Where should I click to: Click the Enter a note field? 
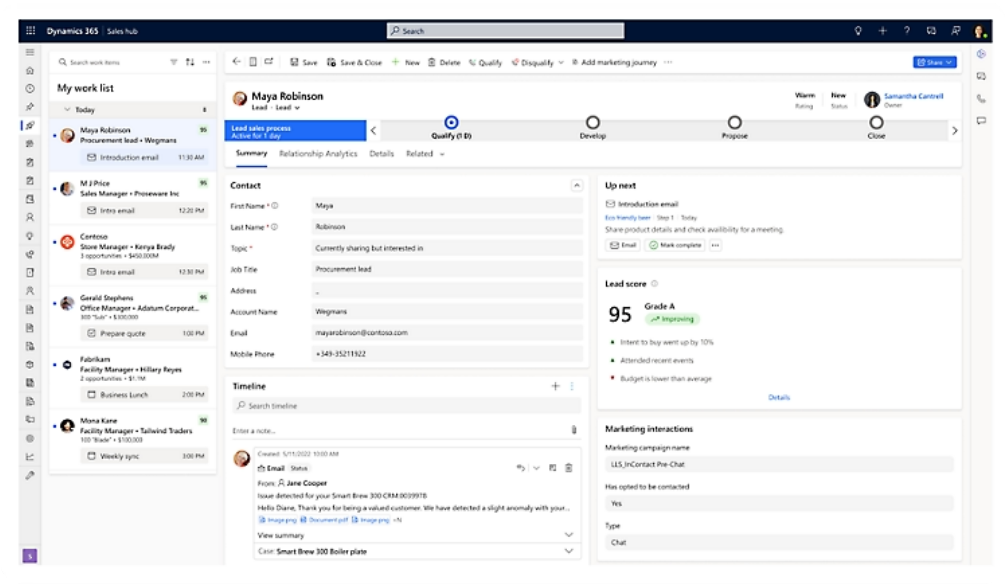tap(400, 431)
